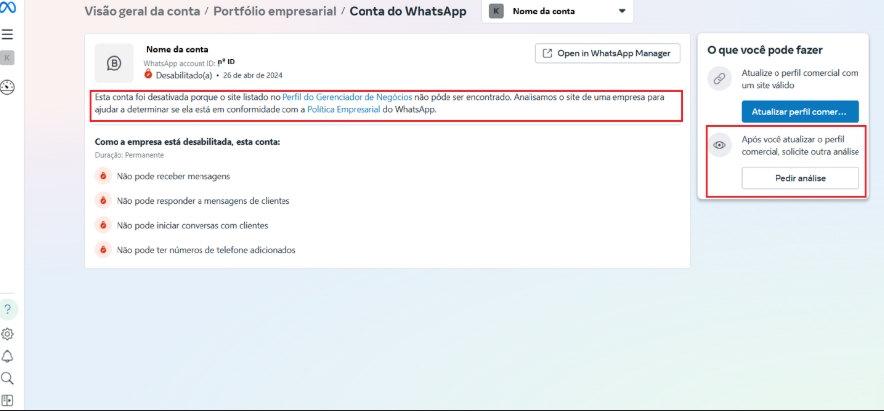Image resolution: width=884 pixels, height=411 pixels.
Task: Open the Perfil do Gerenciador de Negócios link
Action: point(347,97)
